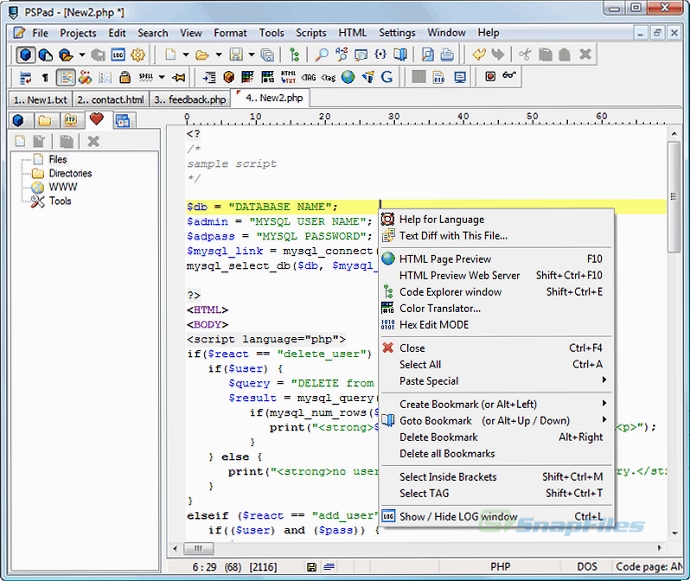Click the macro record icon
This screenshot has height=581, width=690.
coord(490,77)
